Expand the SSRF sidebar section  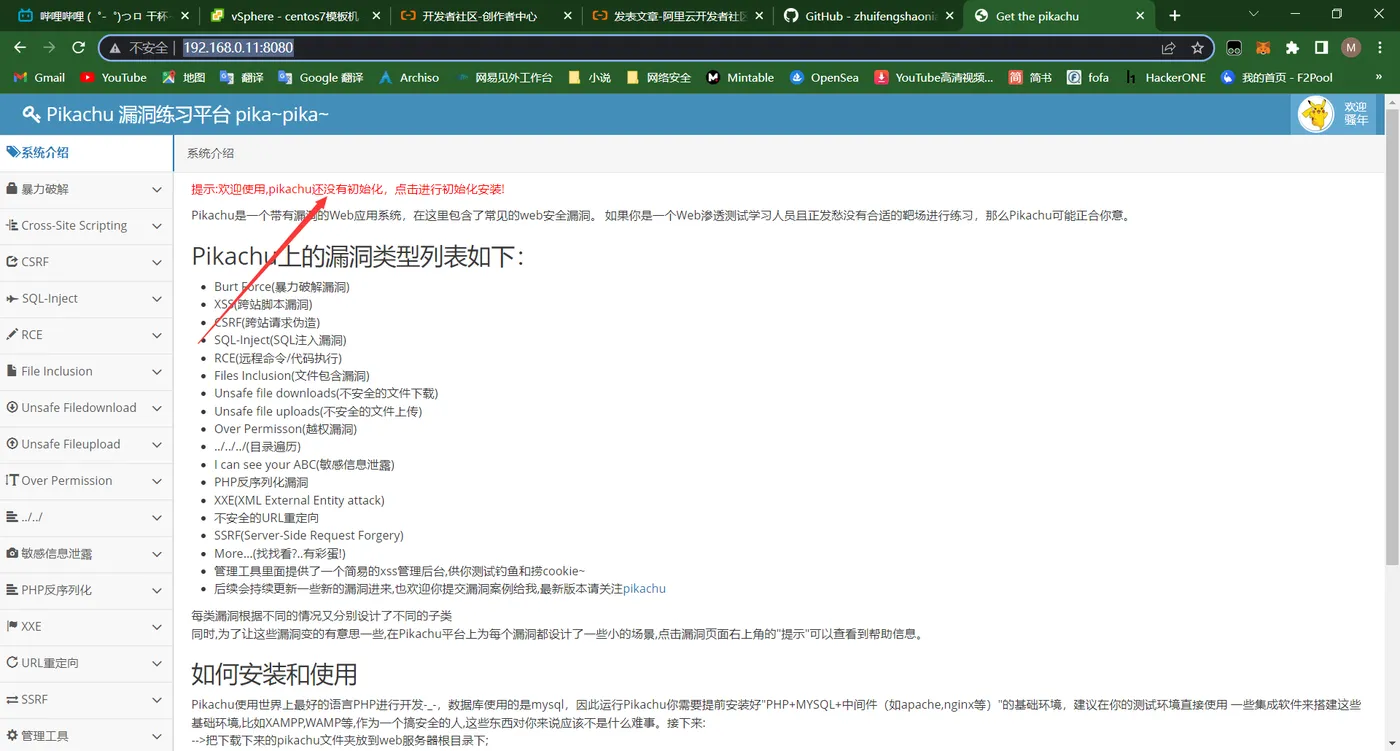[86, 699]
